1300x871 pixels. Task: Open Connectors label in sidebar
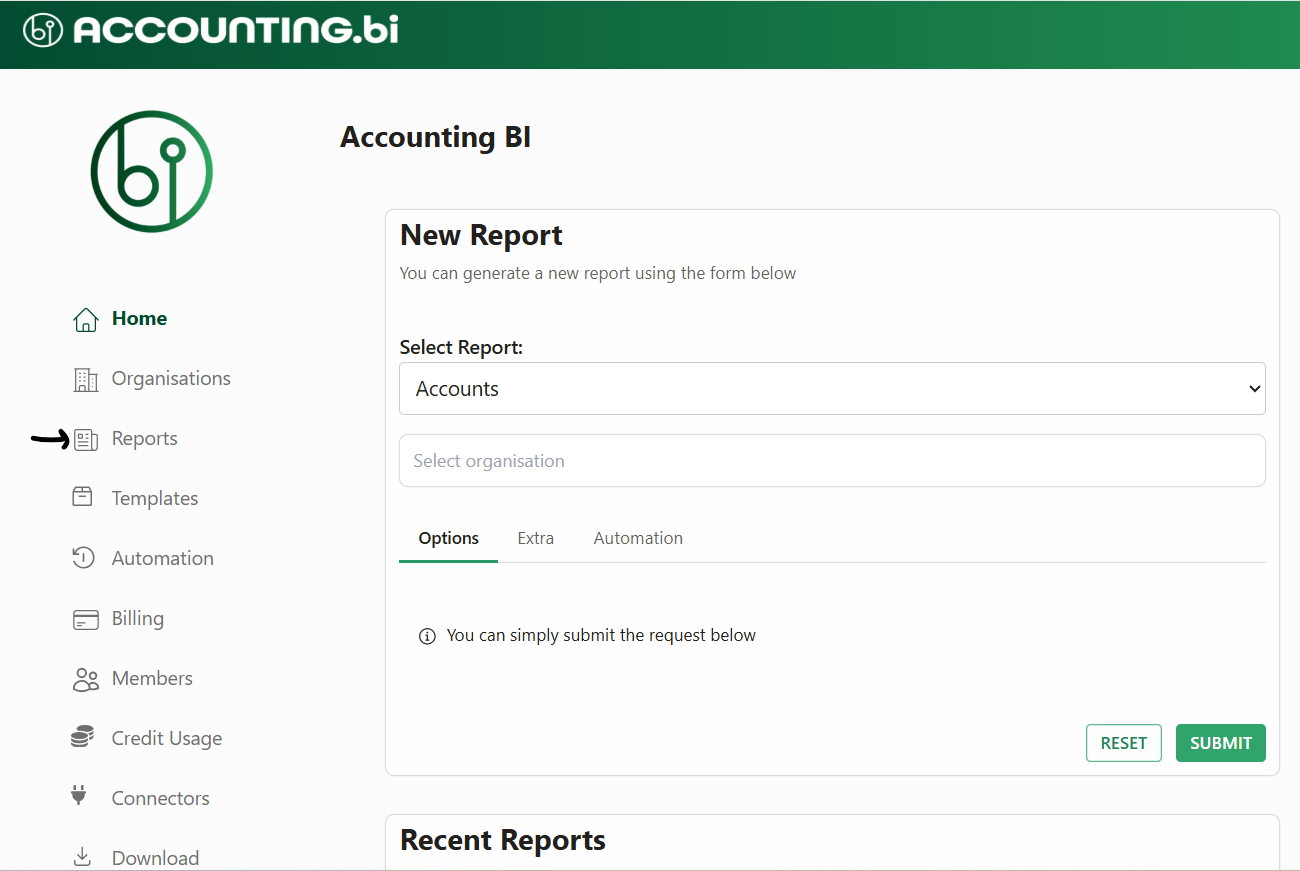coord(160,799)
